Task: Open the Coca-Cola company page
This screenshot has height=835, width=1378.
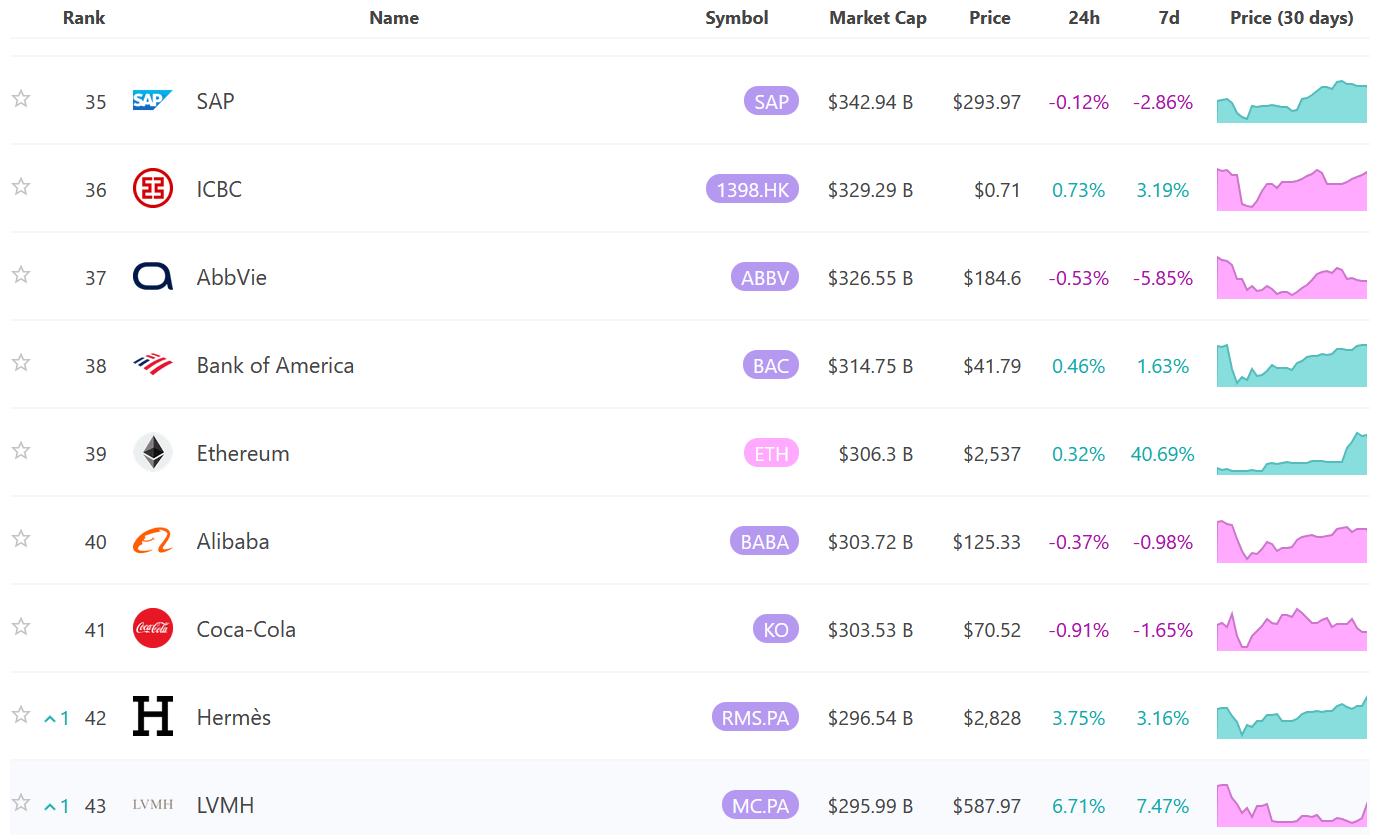Action: click(246, 629)
